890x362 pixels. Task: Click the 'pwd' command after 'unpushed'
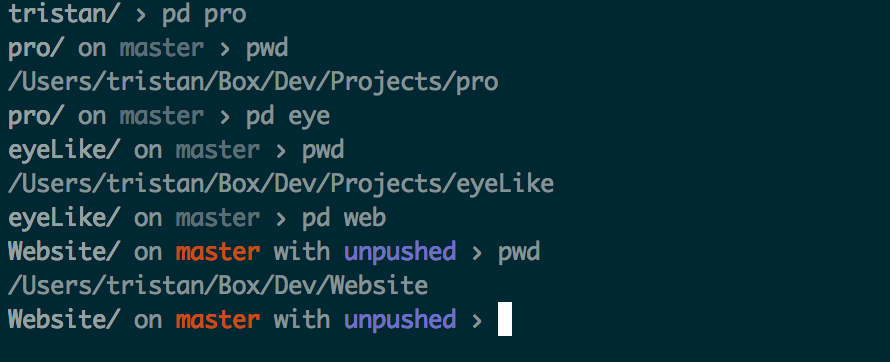pyautogui.click(x=519, y=253)
